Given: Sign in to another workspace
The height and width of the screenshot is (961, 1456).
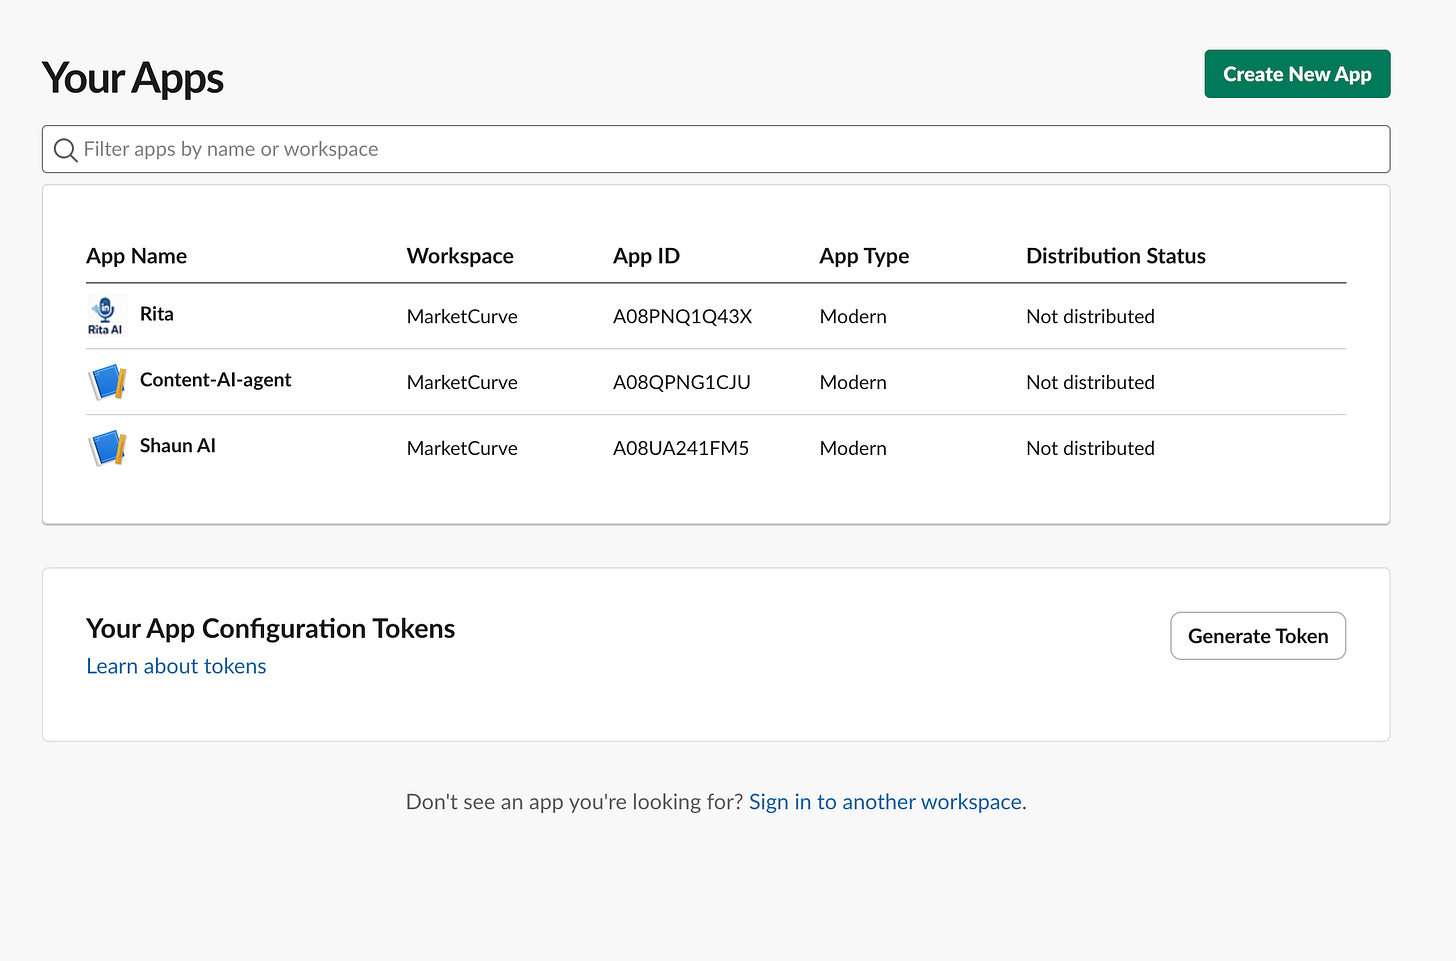Looking at the screenshot, I should [885, 802].
